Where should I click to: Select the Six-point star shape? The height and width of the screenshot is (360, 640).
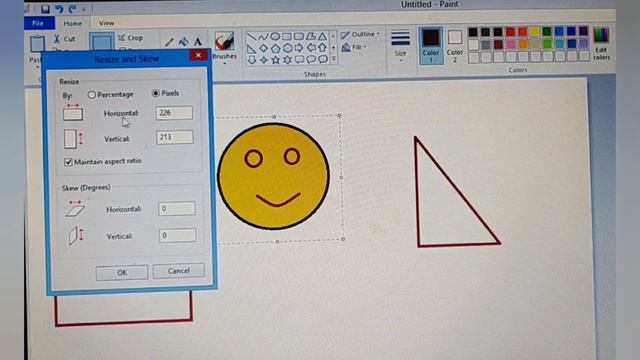(287, 60)
